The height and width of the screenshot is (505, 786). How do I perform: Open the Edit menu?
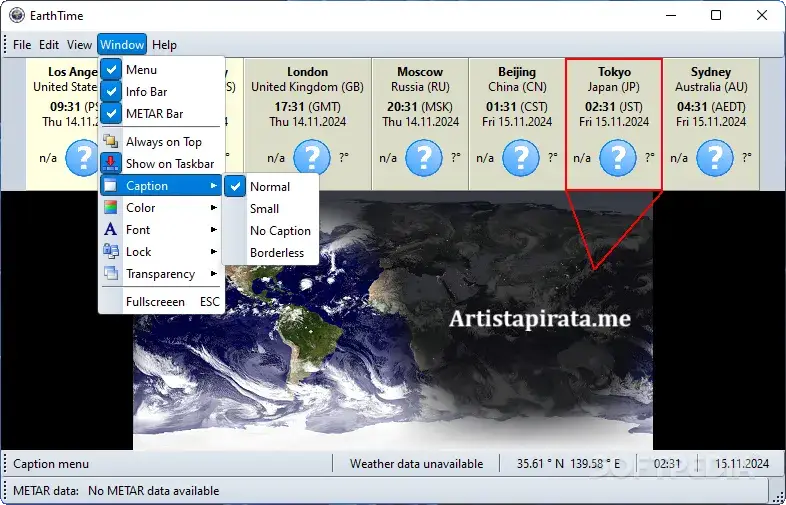pyautogui.click(x=49, y=45)
